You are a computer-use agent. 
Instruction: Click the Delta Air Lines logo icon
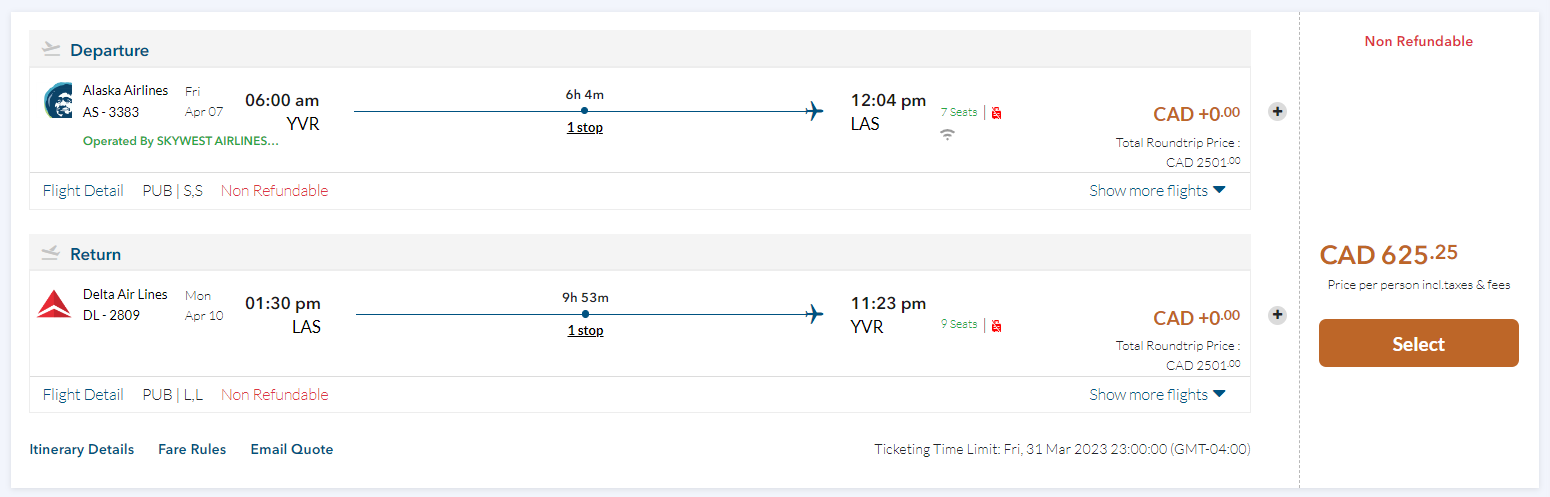tap(54, 304)
